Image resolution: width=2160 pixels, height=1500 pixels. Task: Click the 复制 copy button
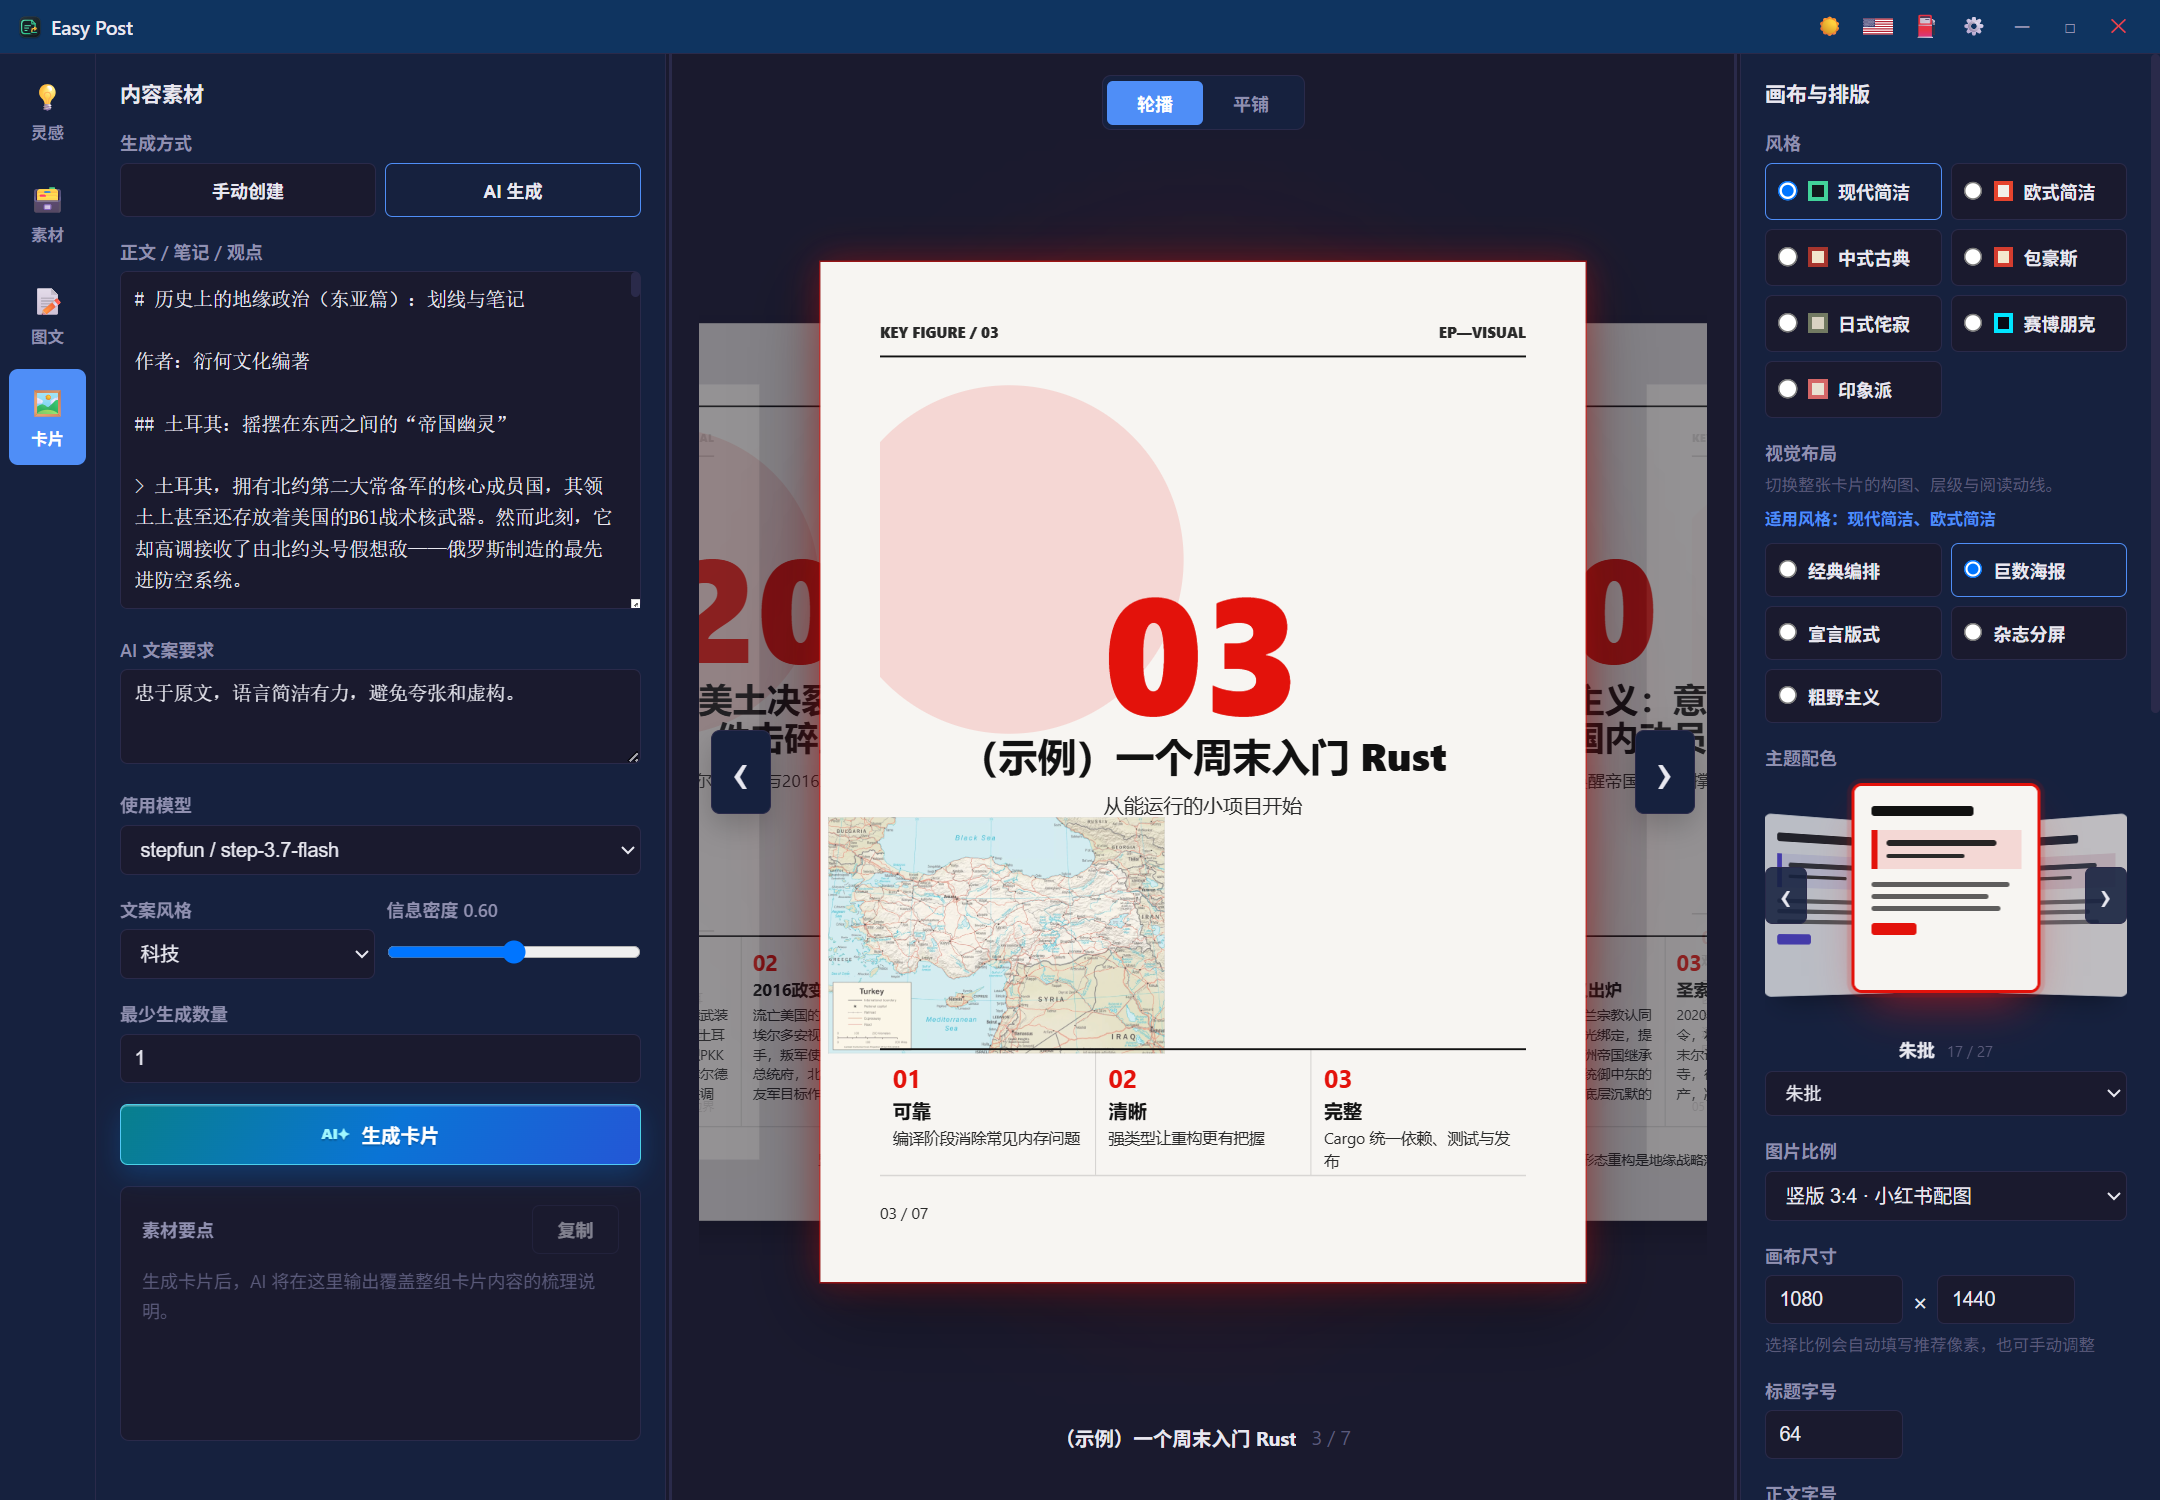pyautogui.click(x=575, y=1230)
